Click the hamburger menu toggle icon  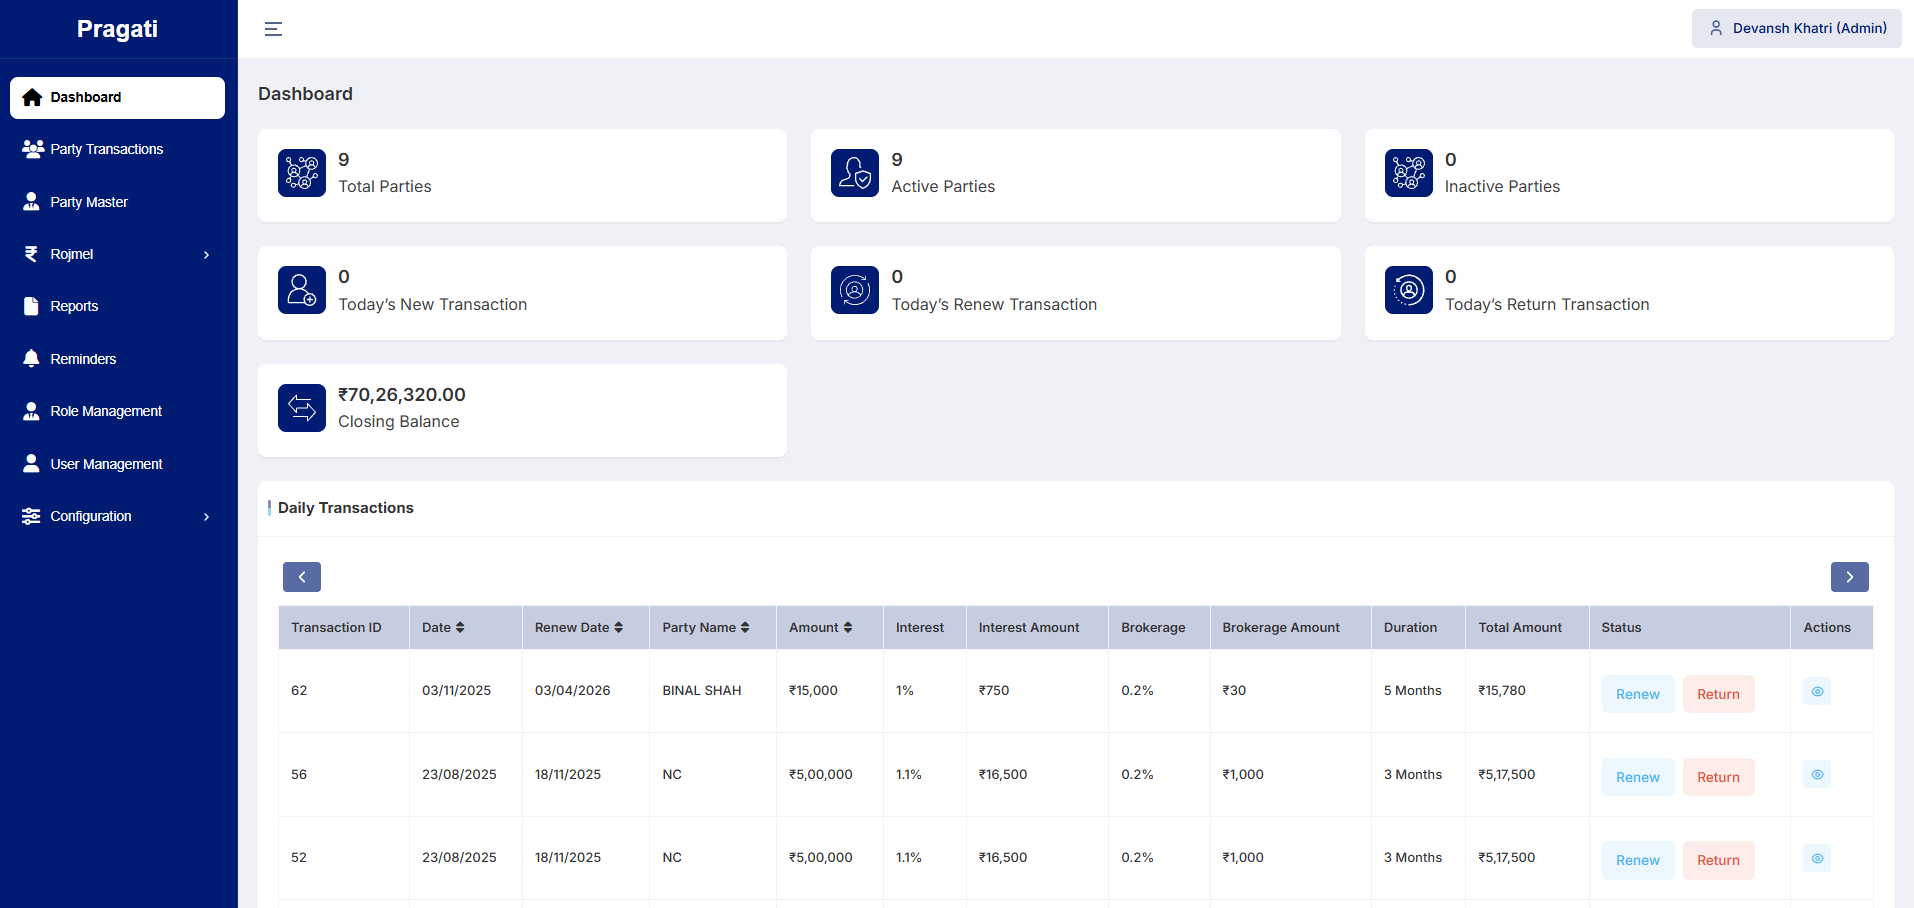pos(273,29)
